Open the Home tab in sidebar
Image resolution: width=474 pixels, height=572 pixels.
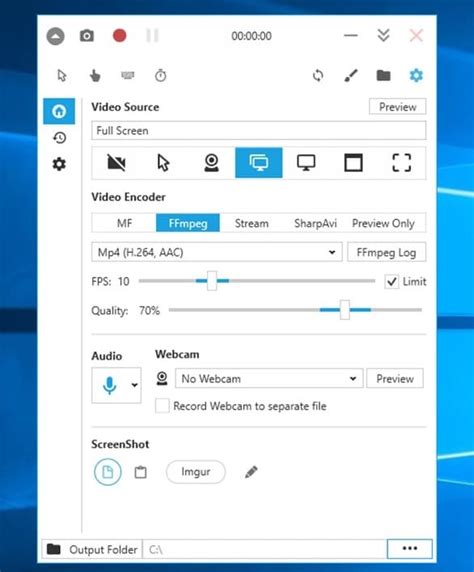59,111
